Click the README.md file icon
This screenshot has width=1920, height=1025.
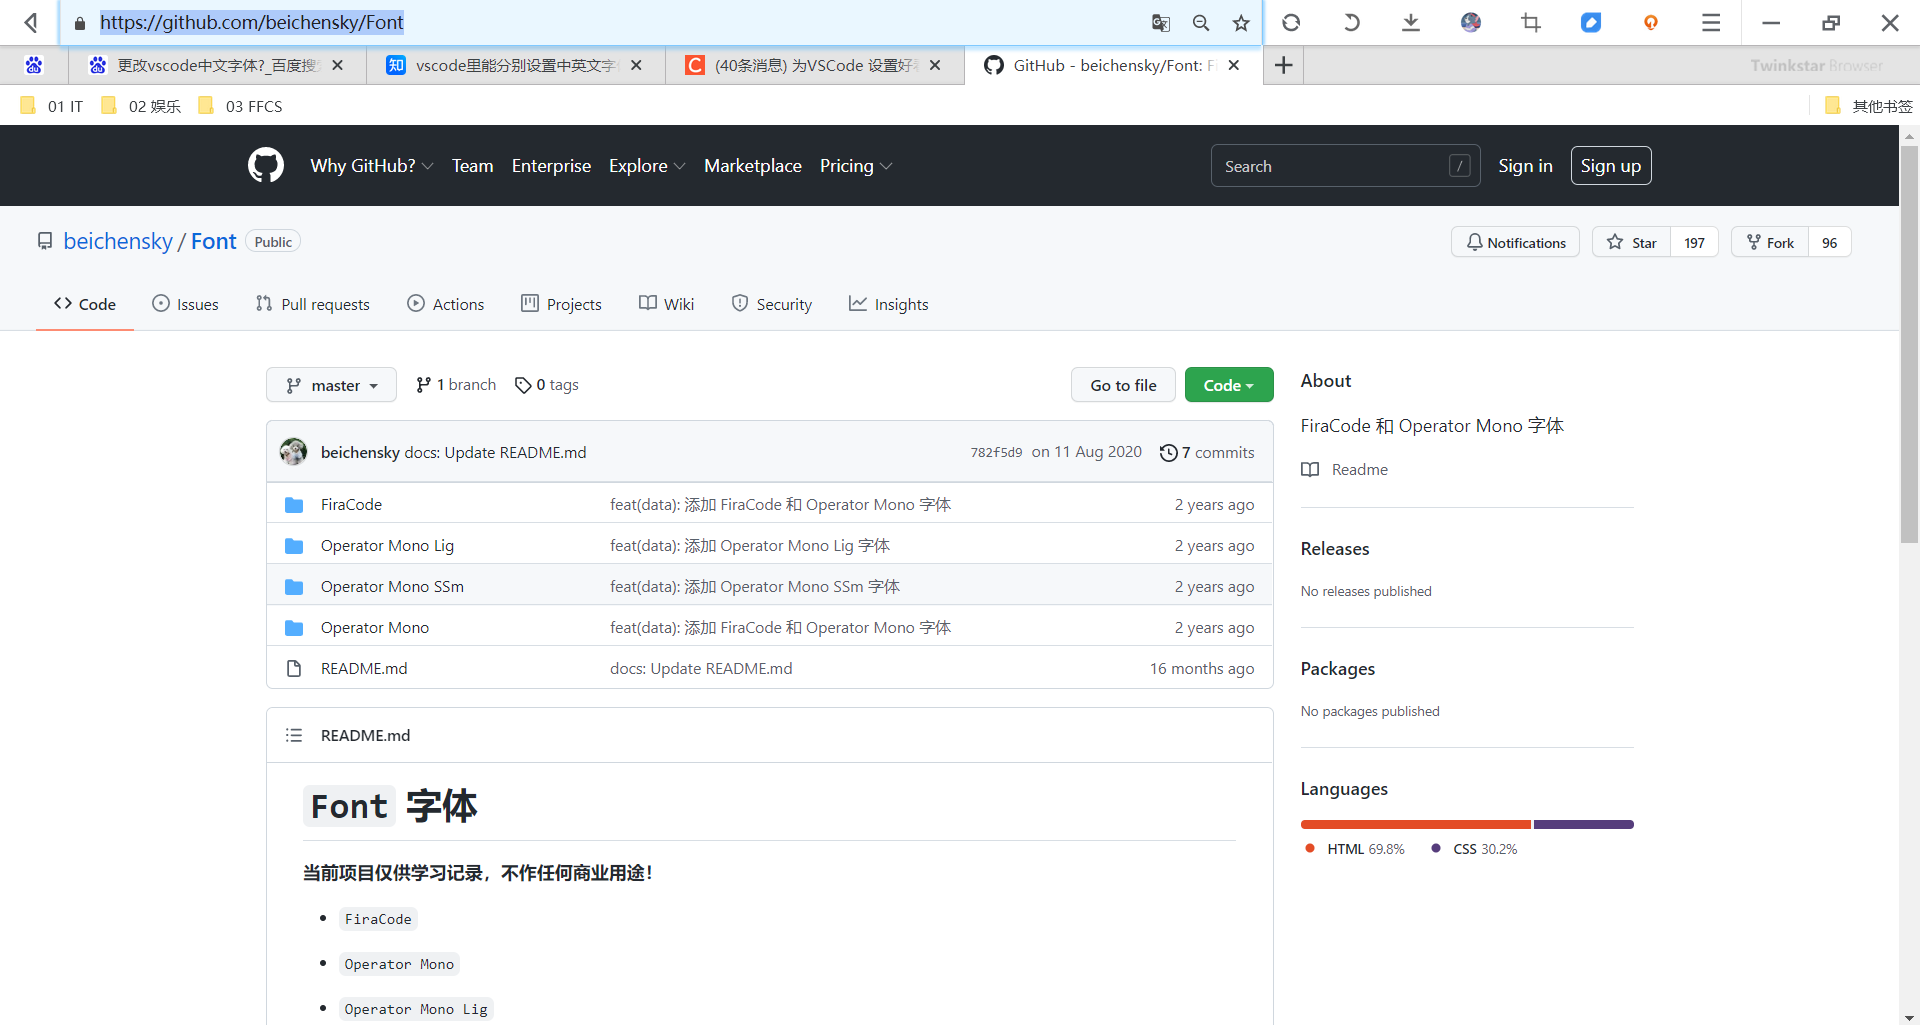tap(294, 668)
